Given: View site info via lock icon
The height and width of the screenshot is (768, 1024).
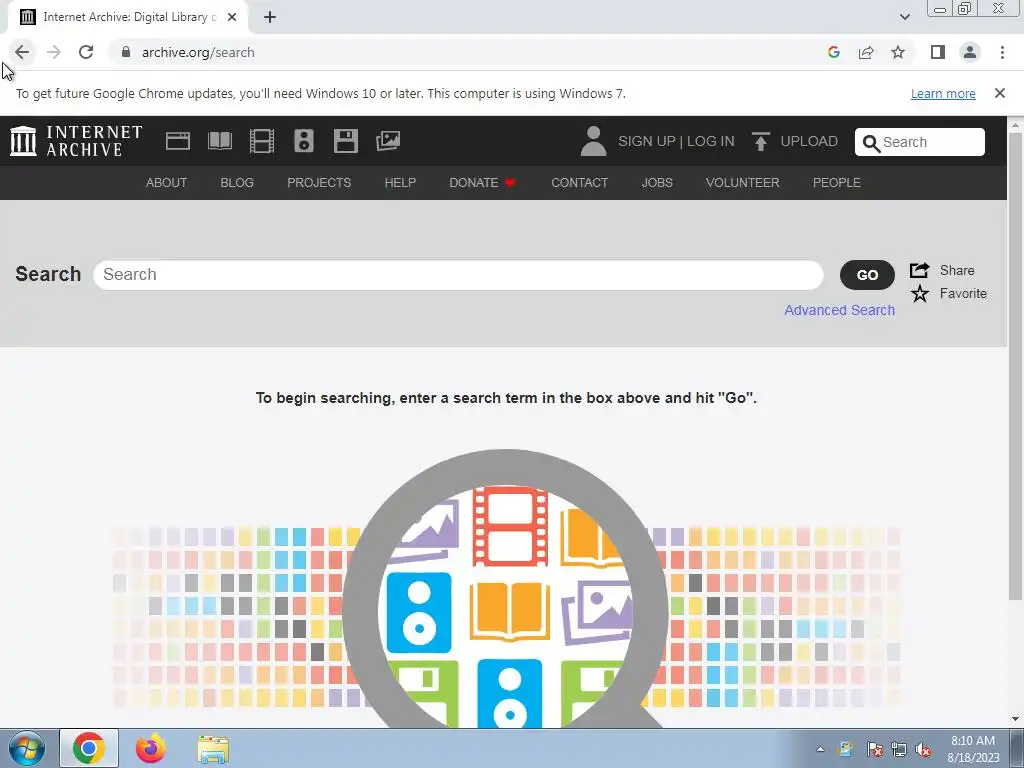Looking at the screenshot, I should (x=126, y=52).
